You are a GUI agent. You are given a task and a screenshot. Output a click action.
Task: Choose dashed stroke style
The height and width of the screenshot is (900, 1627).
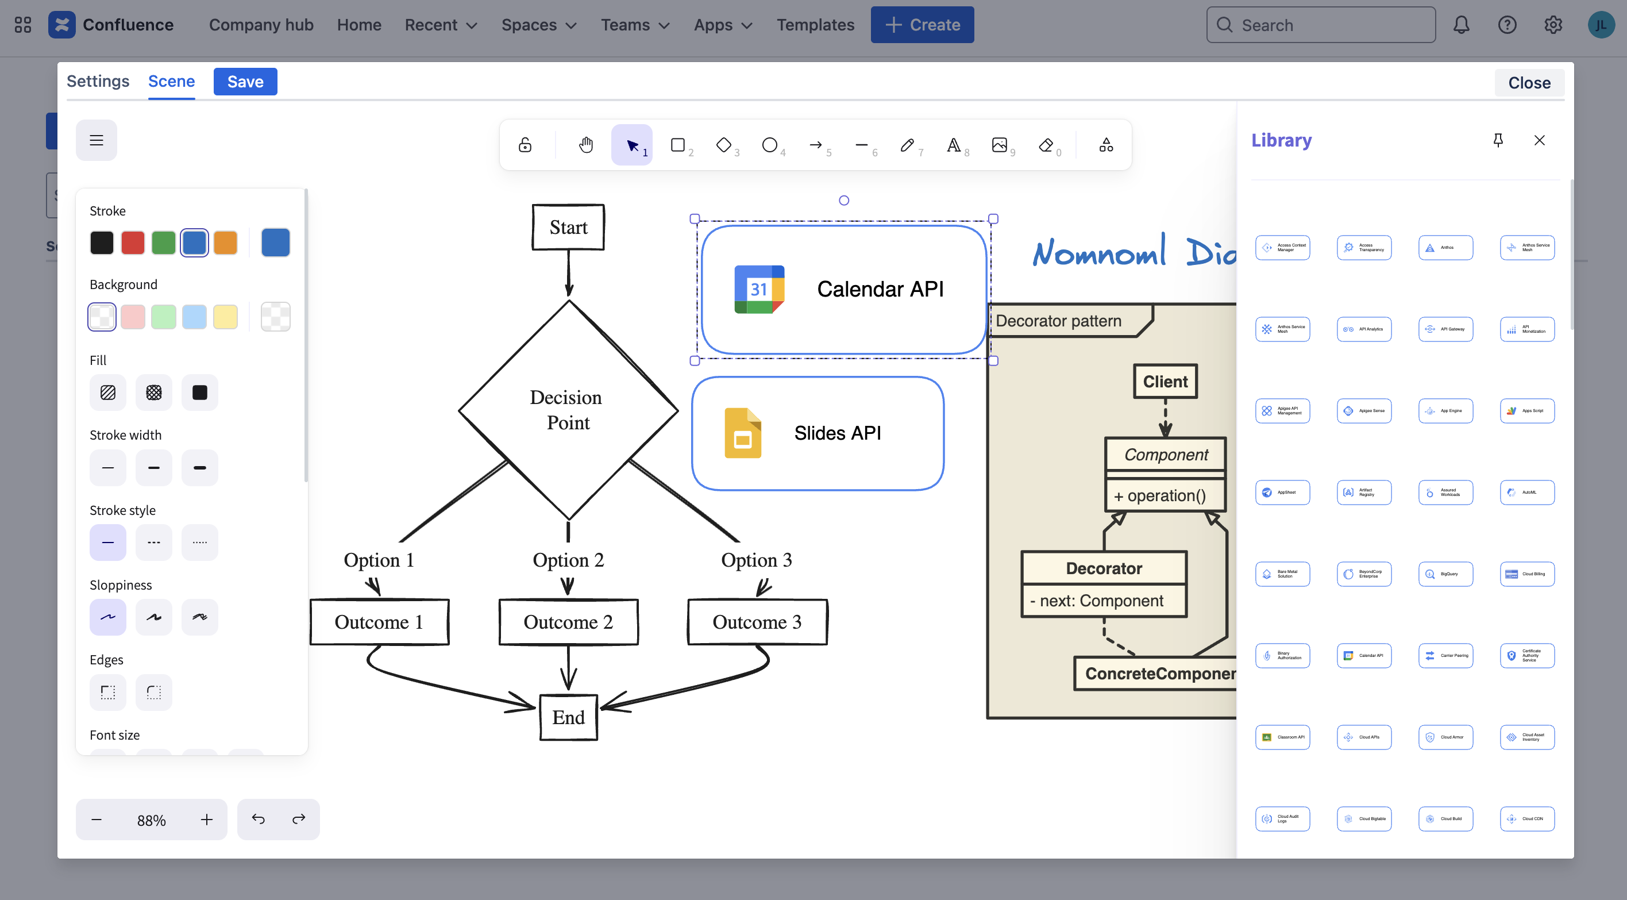pos(154,542)
